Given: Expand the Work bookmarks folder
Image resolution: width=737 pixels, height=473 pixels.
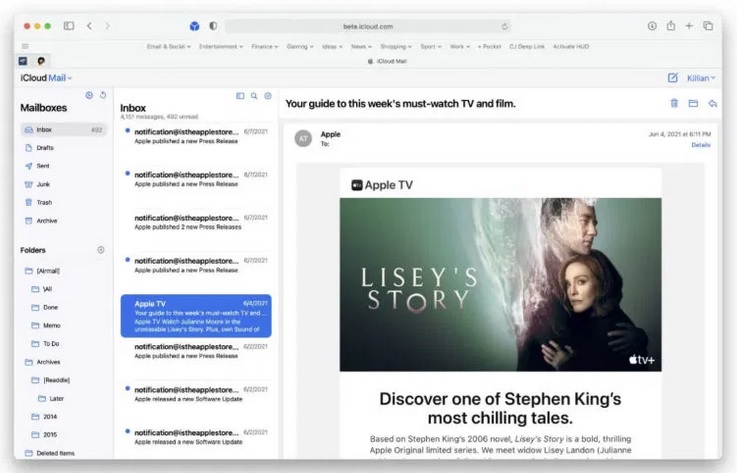Looking at the screenshot, I should 460,47.
